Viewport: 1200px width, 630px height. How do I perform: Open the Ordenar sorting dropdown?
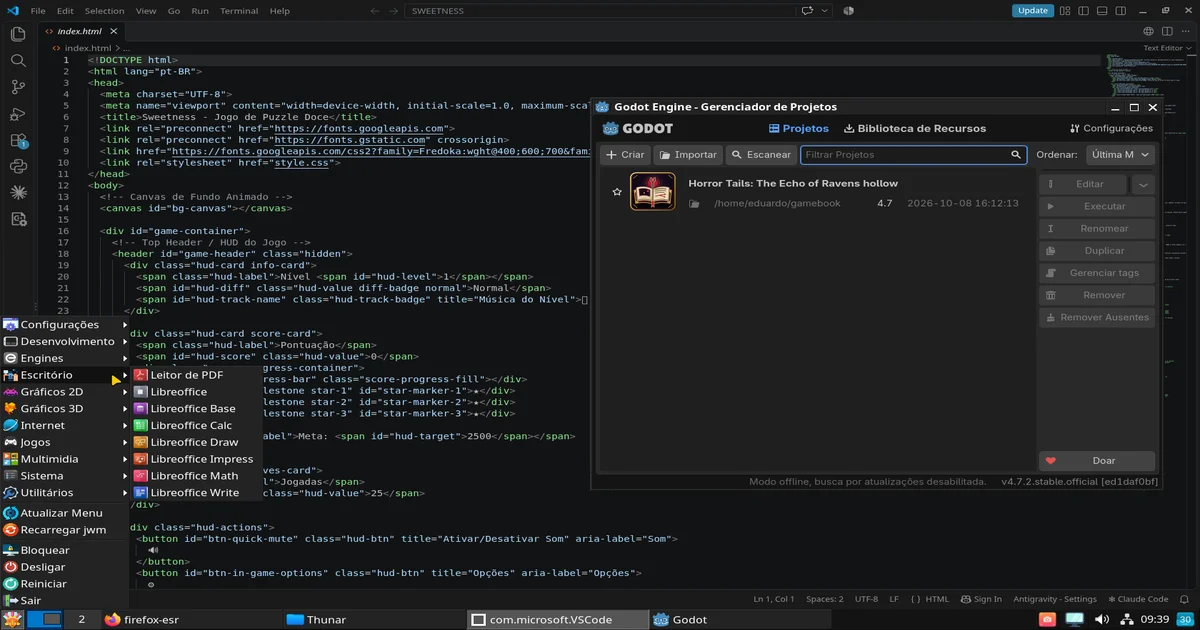point(1120,155)
